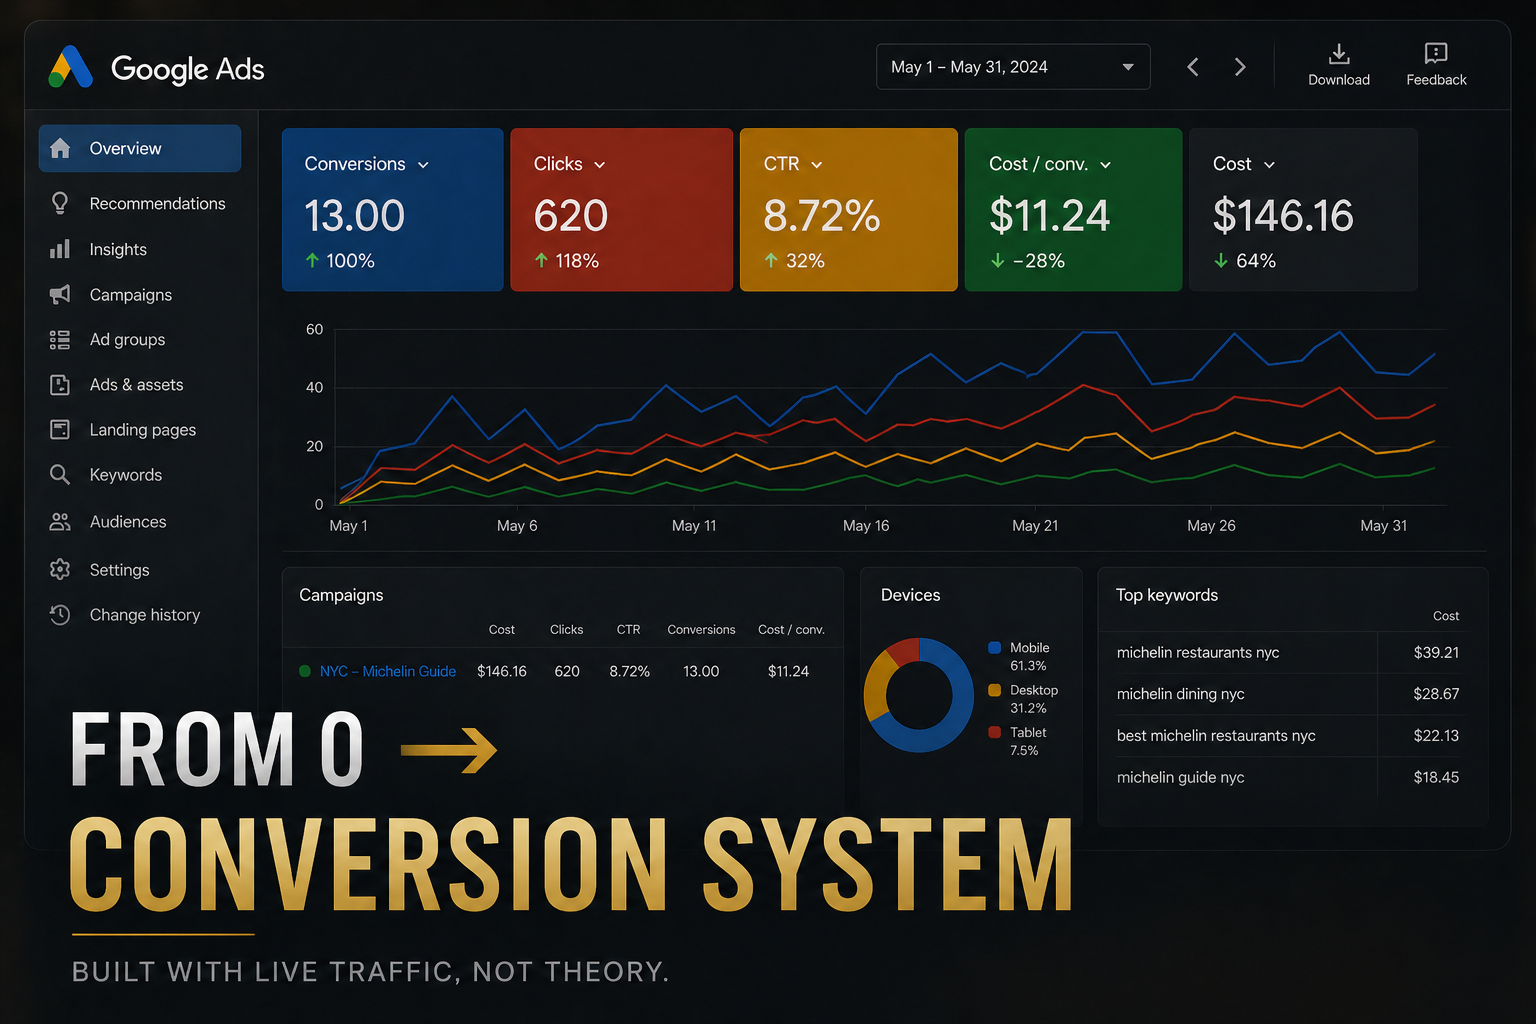Expand the Conversions metric dropdown
Image resolution: width=1536 pixels, height=1024 pixels.
423,165
